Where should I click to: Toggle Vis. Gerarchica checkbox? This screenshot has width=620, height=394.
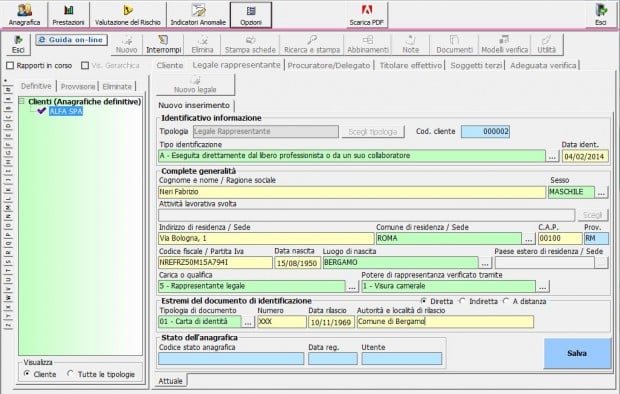(85, 65)
